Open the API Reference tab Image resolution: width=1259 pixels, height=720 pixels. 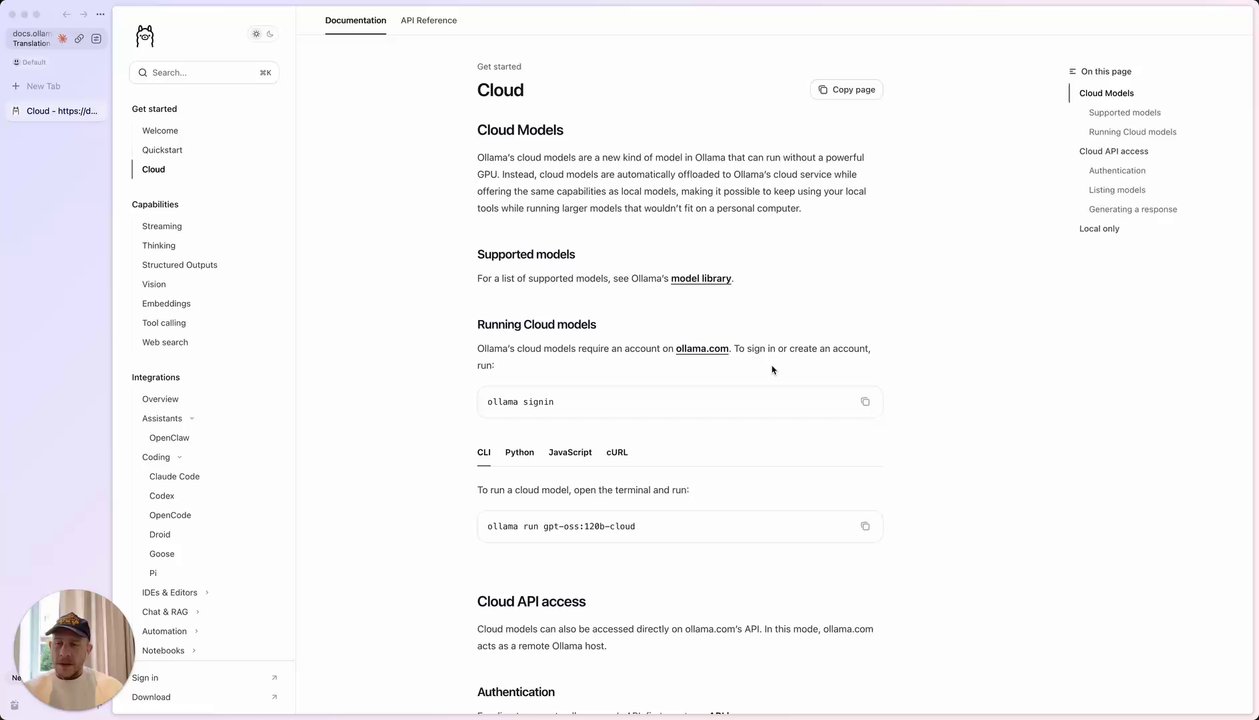click(x=428, y=20)
